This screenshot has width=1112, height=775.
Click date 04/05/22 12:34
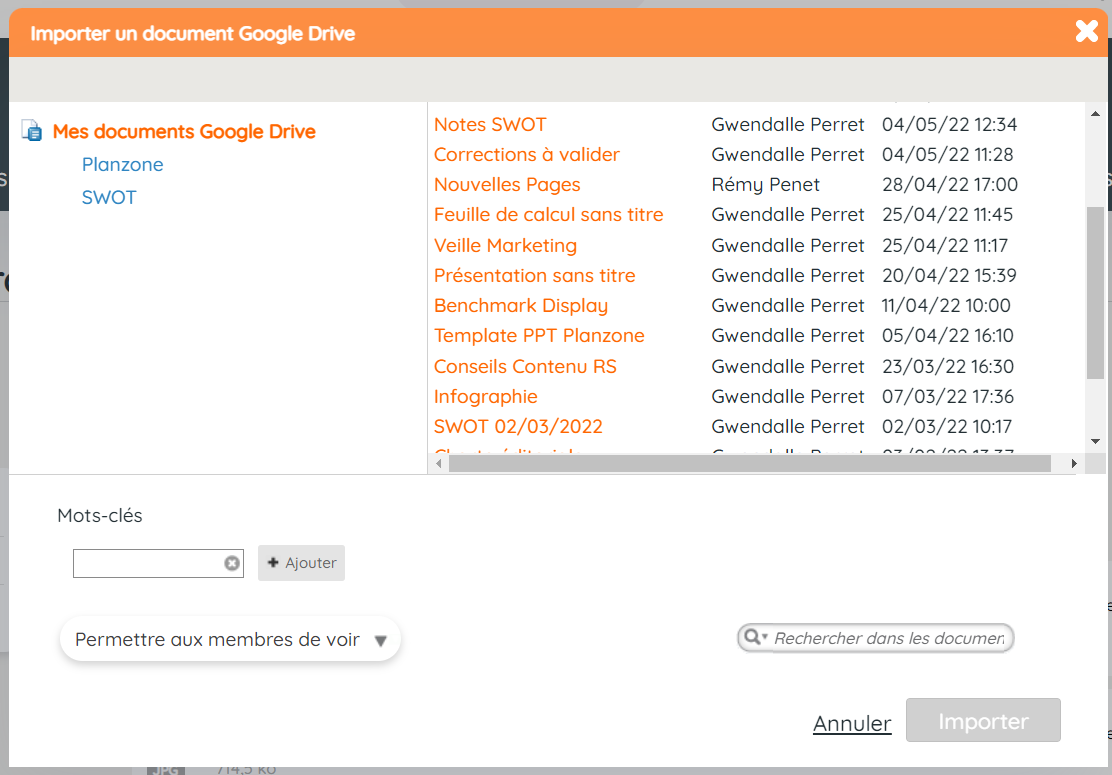click(x=950, y=125)
